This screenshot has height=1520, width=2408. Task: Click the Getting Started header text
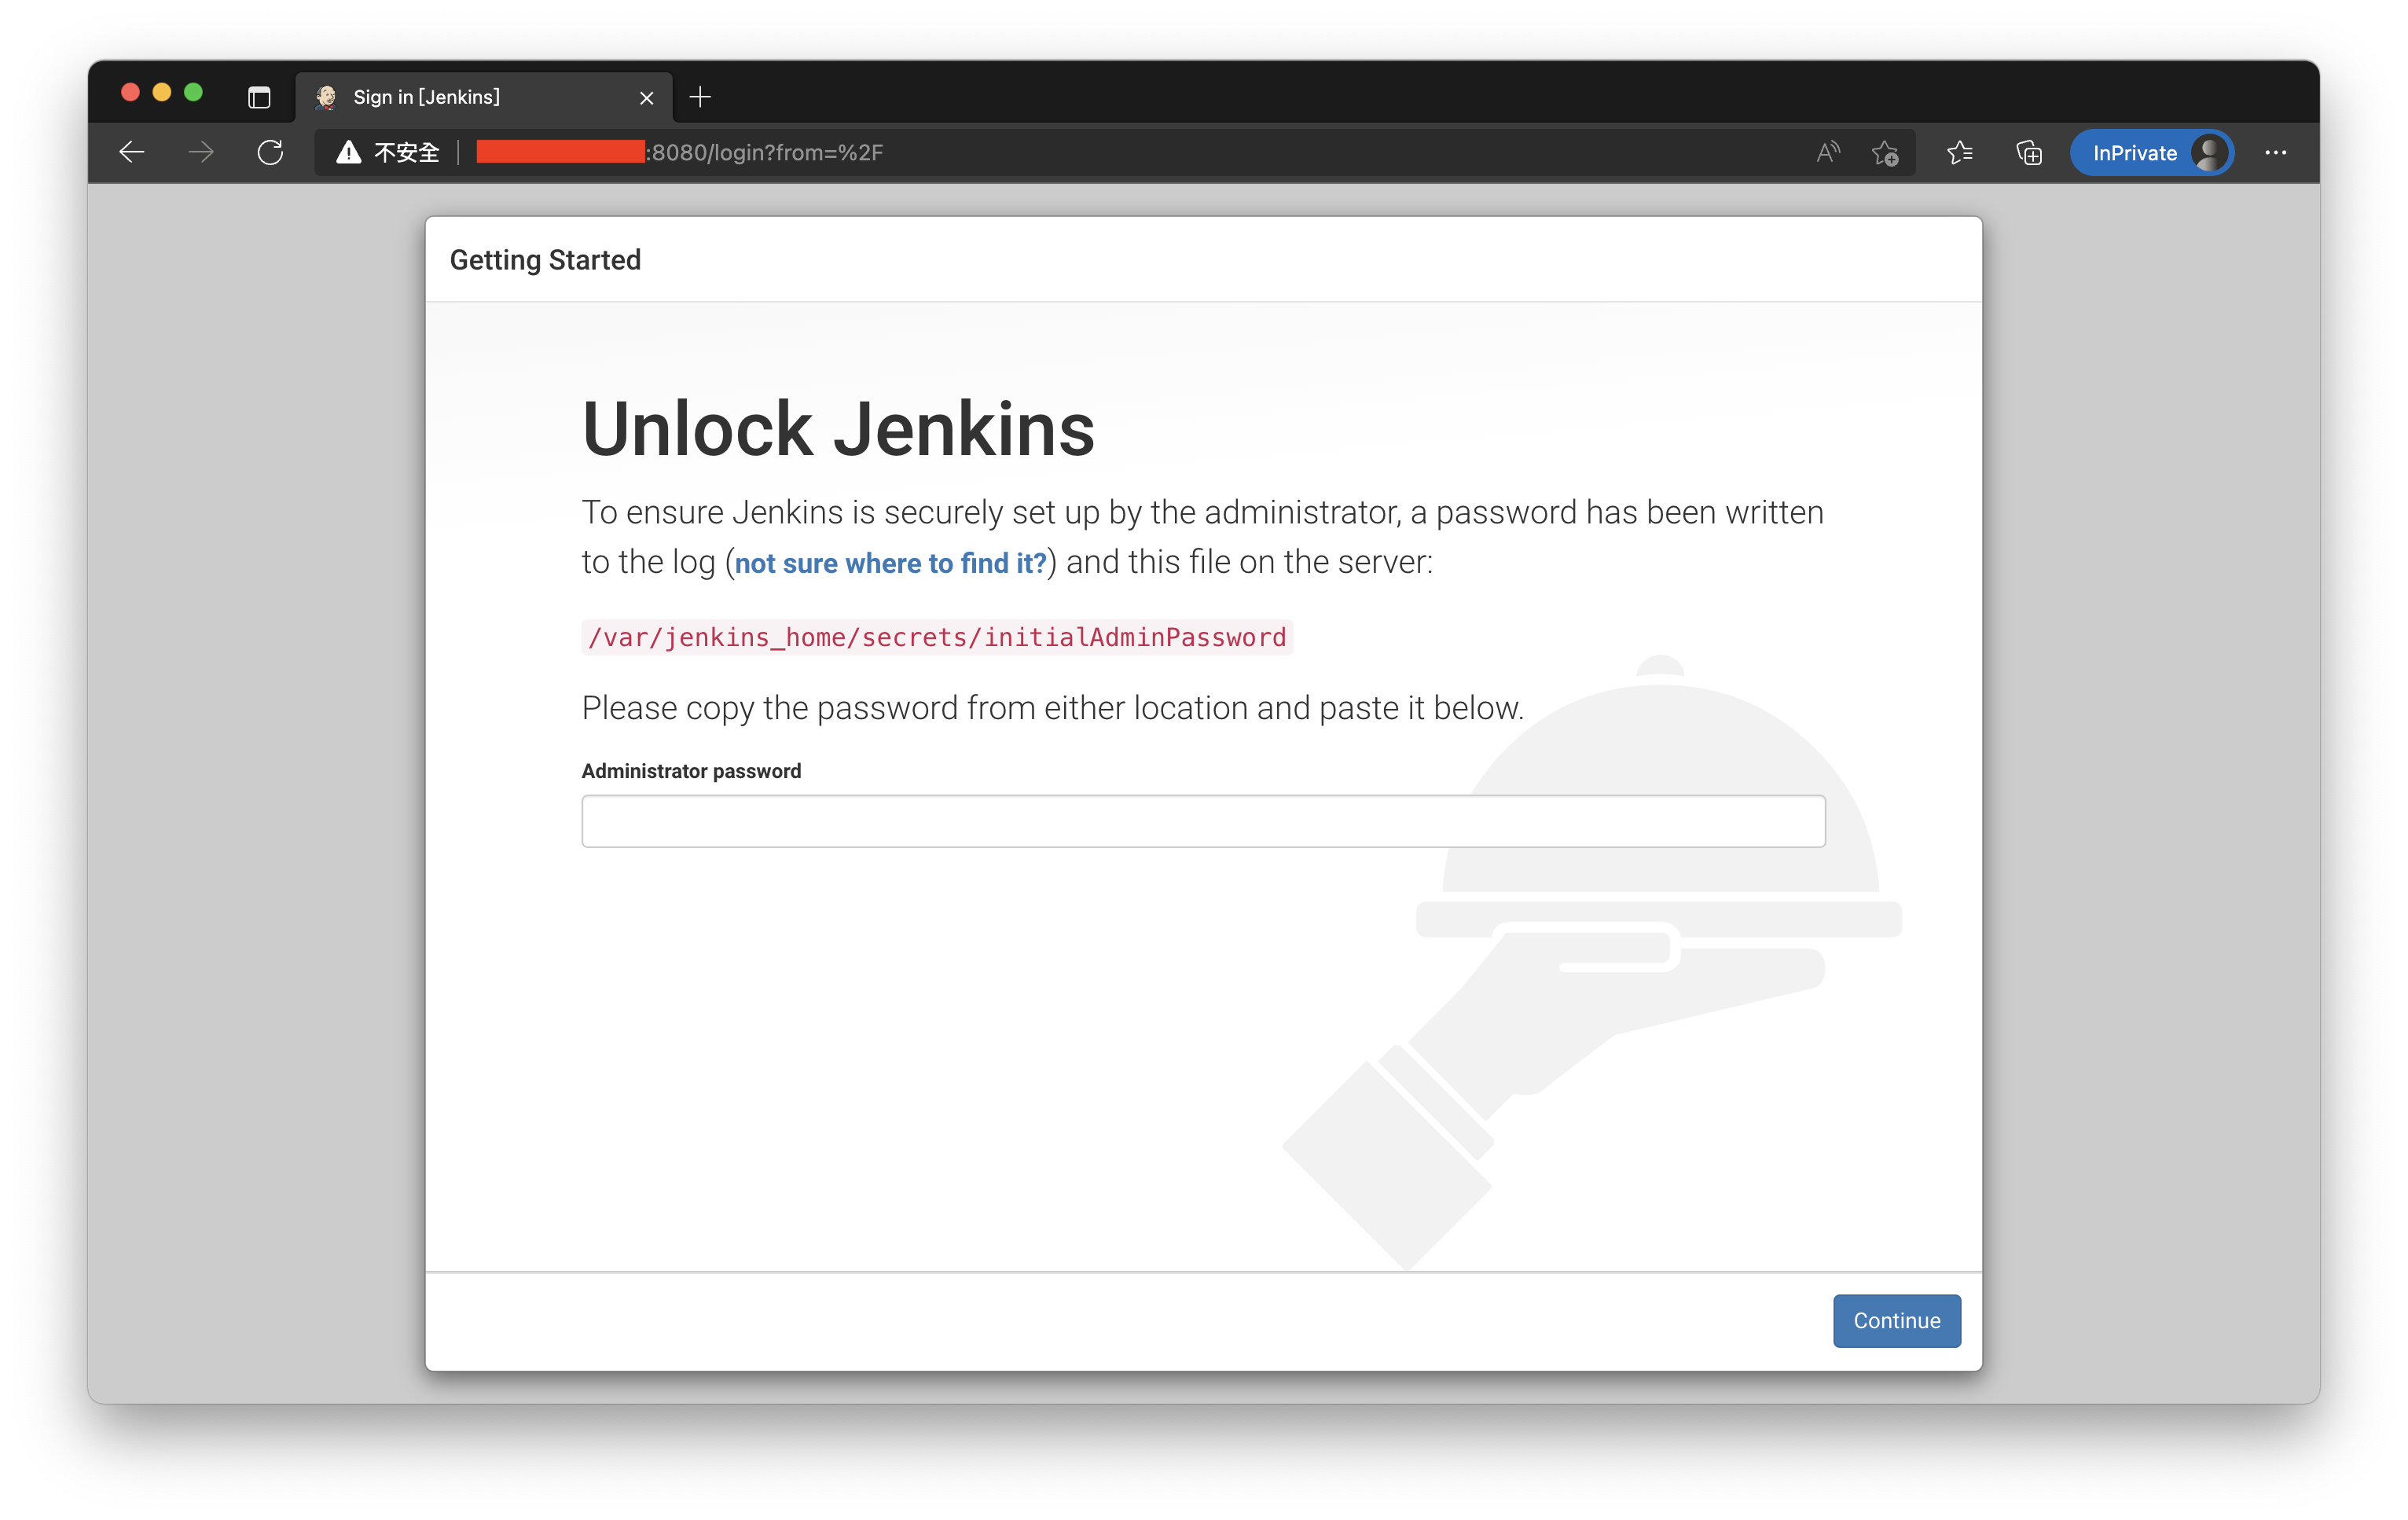(x=545, y=260)
